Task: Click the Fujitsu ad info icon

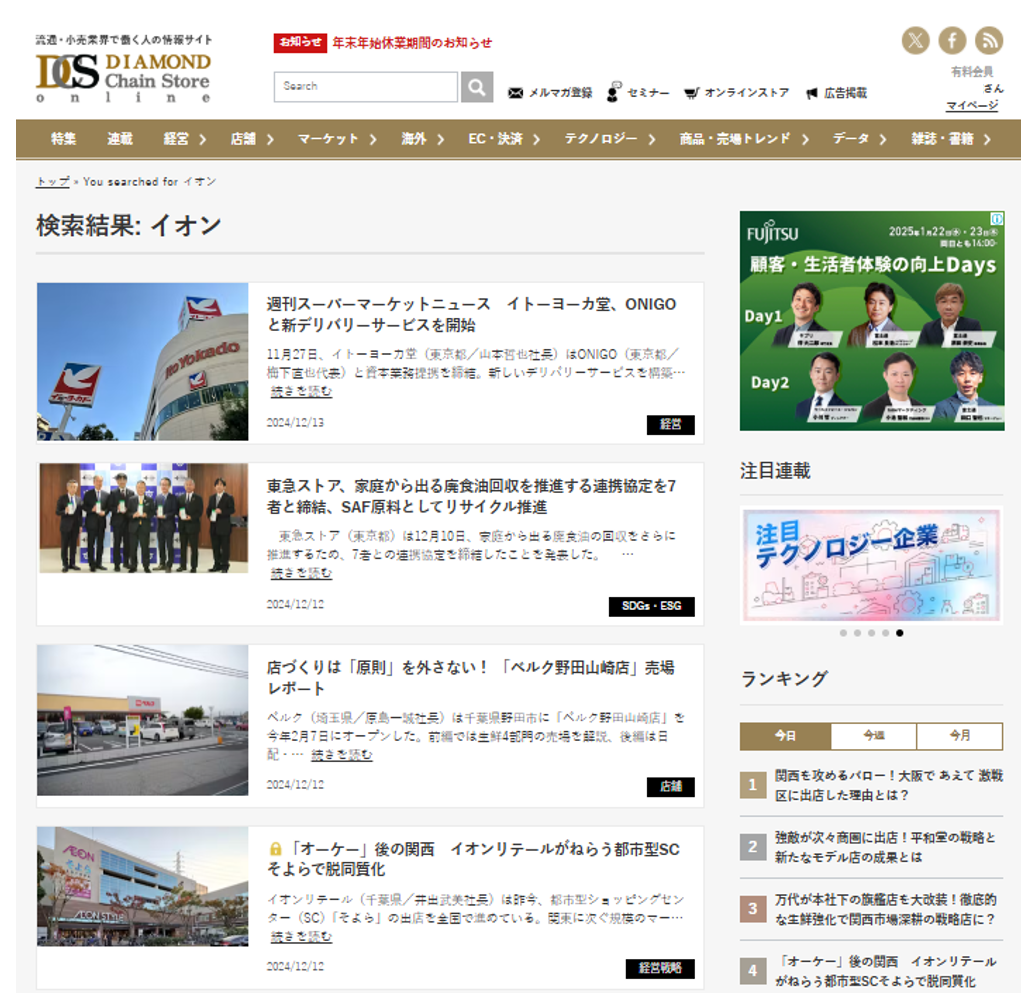Action: pos(996,219)
